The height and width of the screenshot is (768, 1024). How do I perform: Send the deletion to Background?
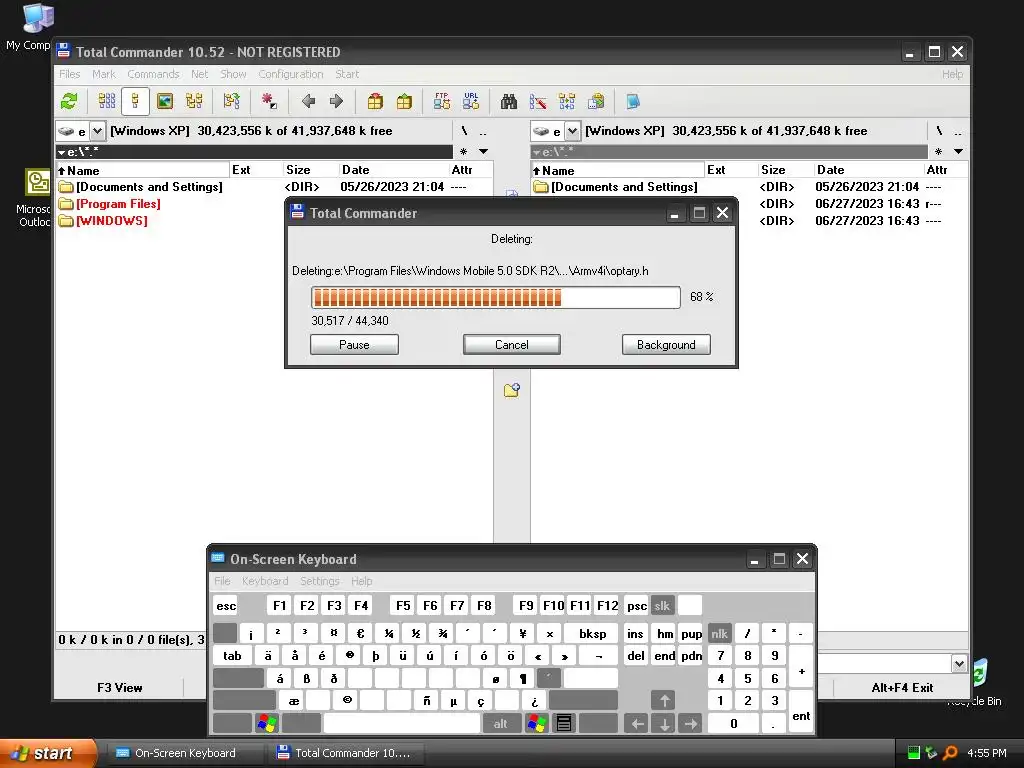(x=666, y=344)
